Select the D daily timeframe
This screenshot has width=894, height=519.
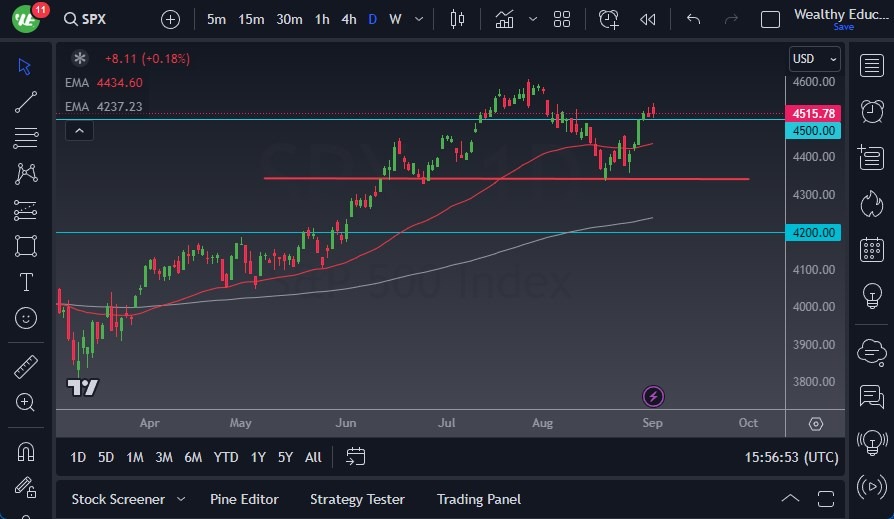(x=373, y=19)
